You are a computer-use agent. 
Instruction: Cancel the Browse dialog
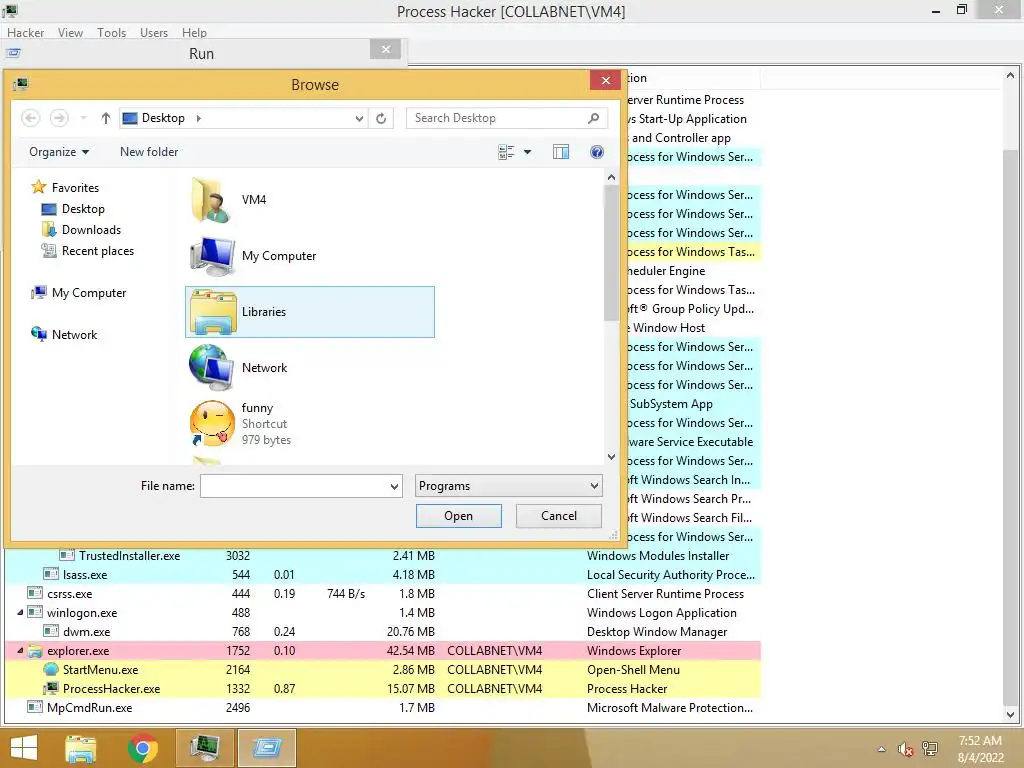[x=558, y=516]
